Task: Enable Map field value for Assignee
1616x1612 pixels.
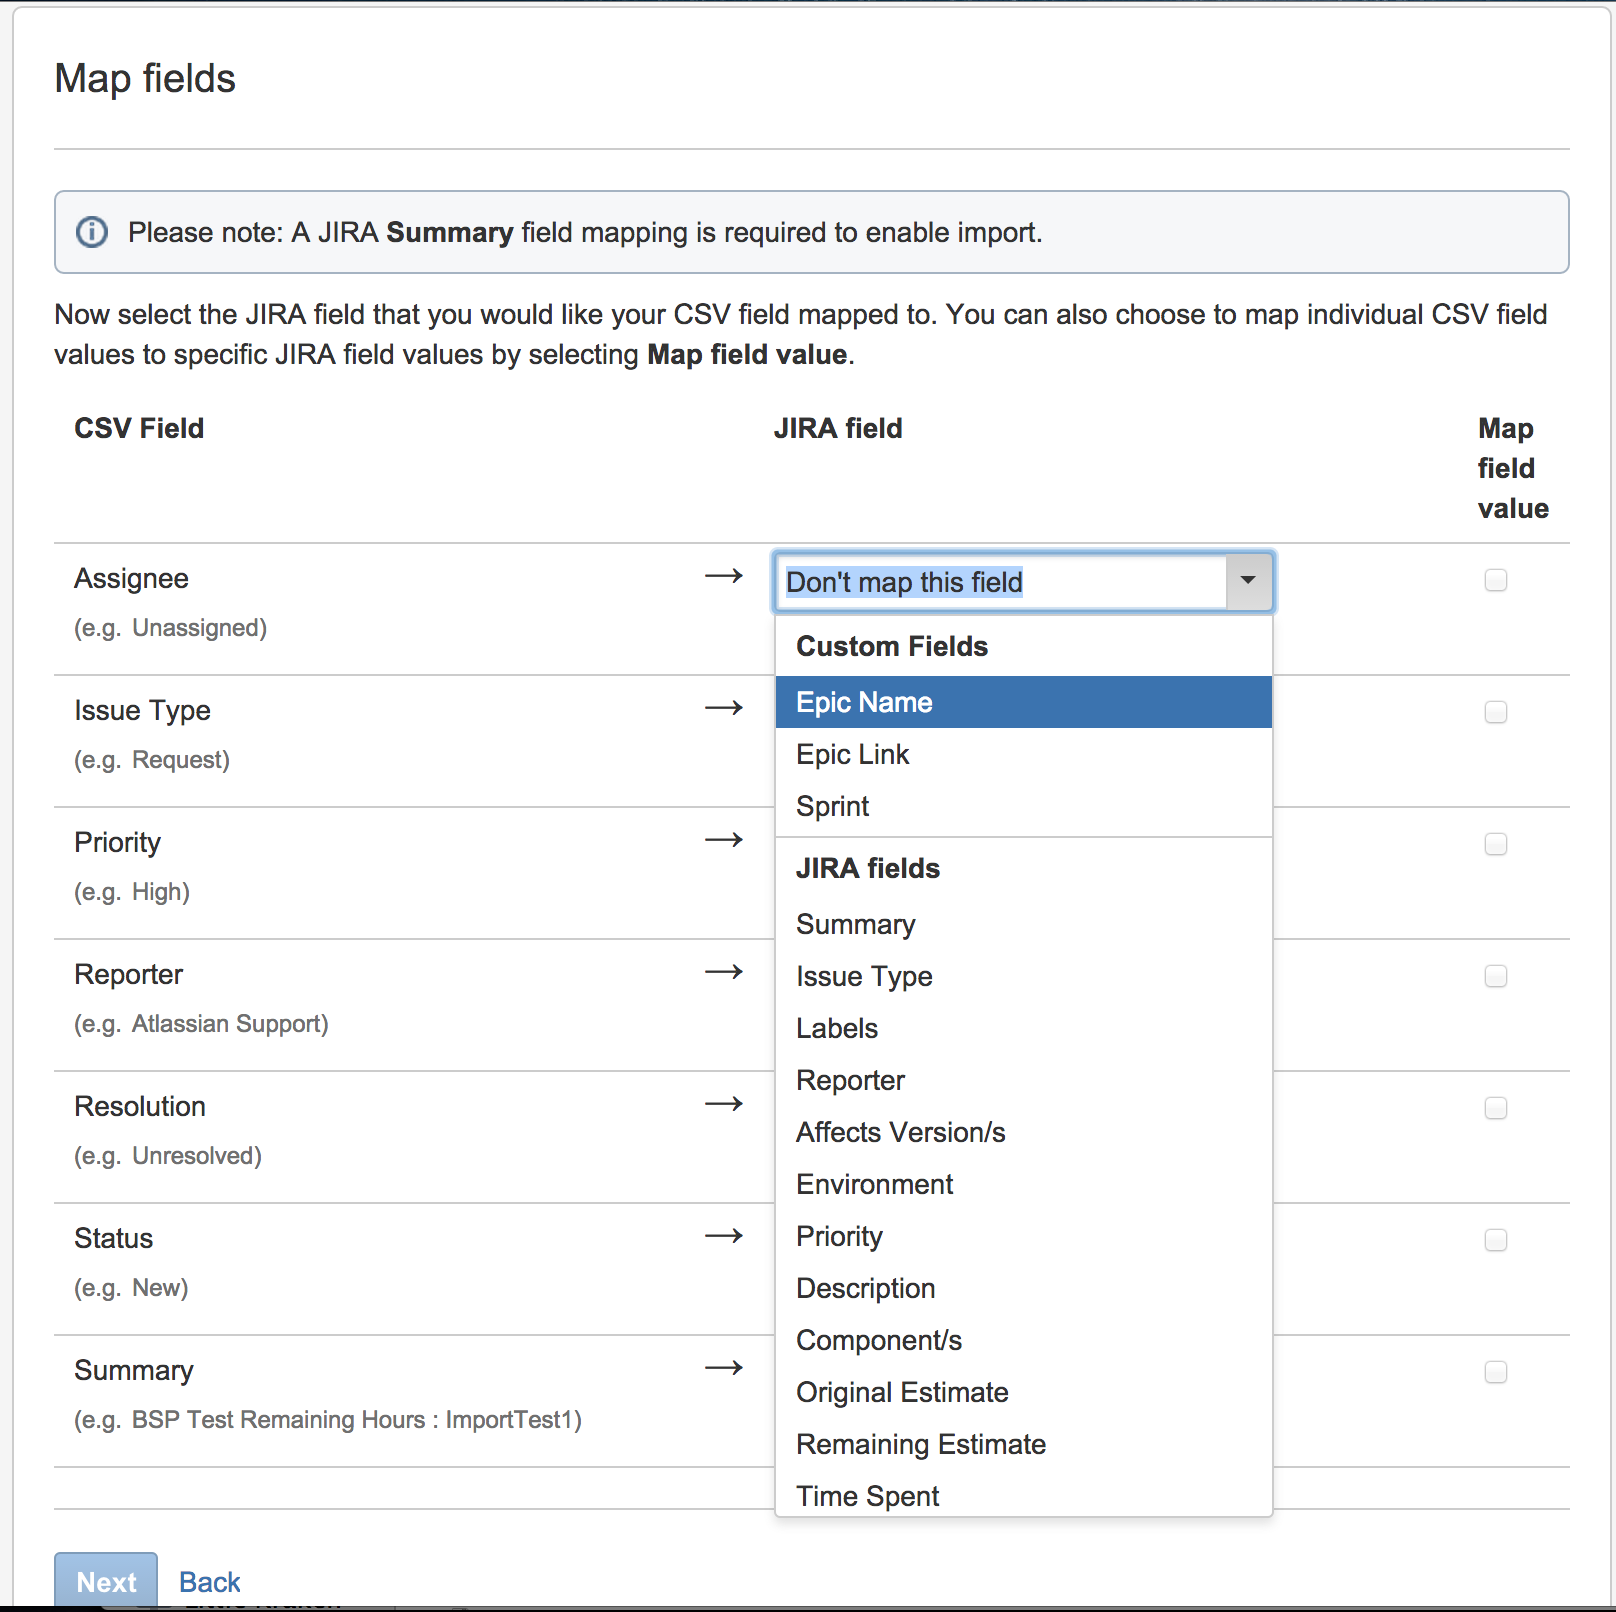Action: [x=1496, y=580]
